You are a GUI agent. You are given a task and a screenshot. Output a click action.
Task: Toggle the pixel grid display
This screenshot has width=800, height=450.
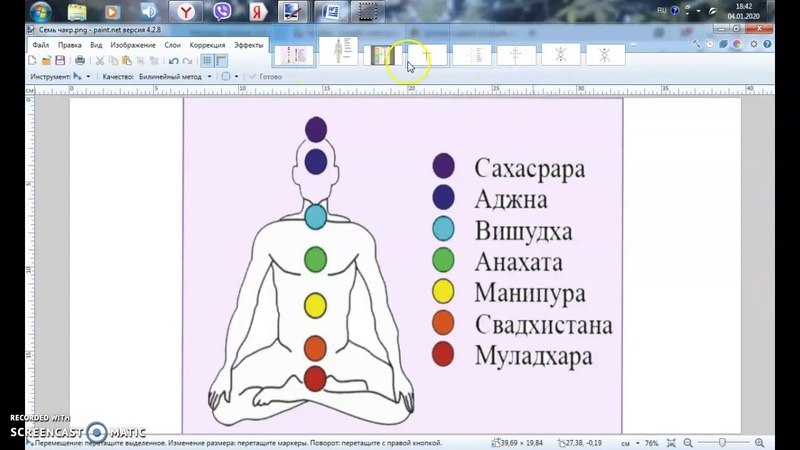[207, 61]
